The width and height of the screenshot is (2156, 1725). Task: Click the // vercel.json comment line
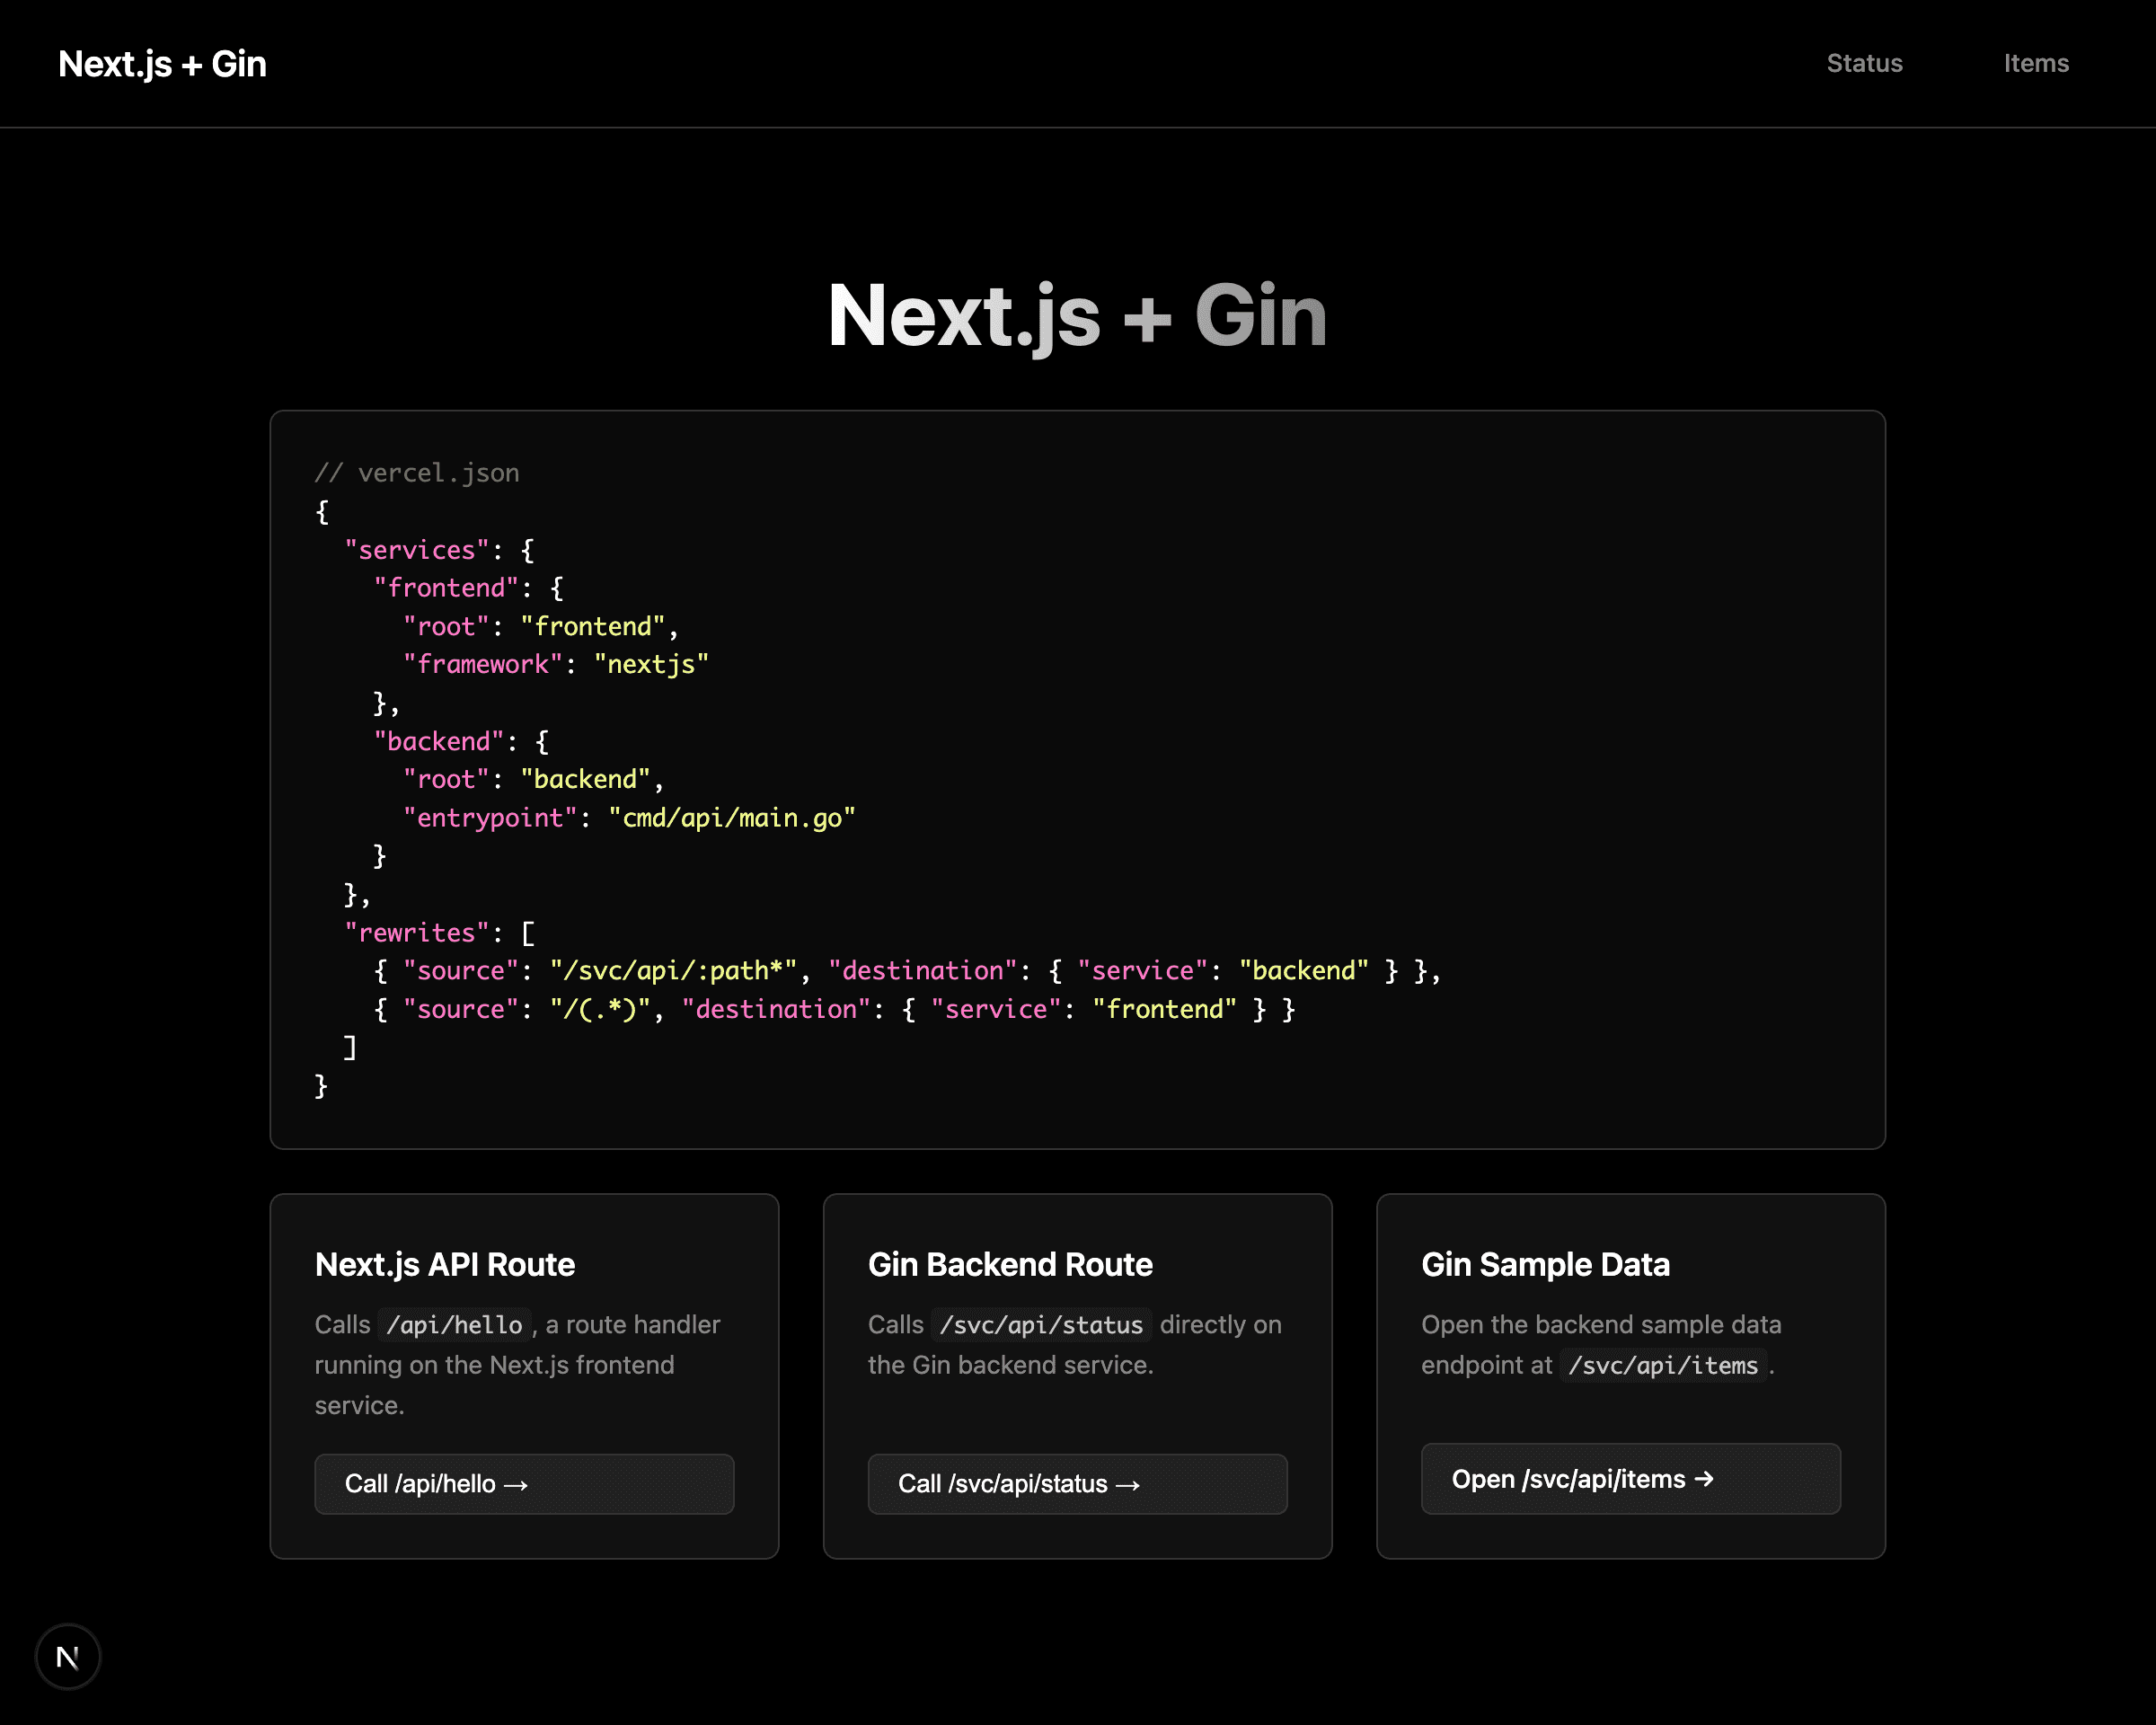pos(417,473)
